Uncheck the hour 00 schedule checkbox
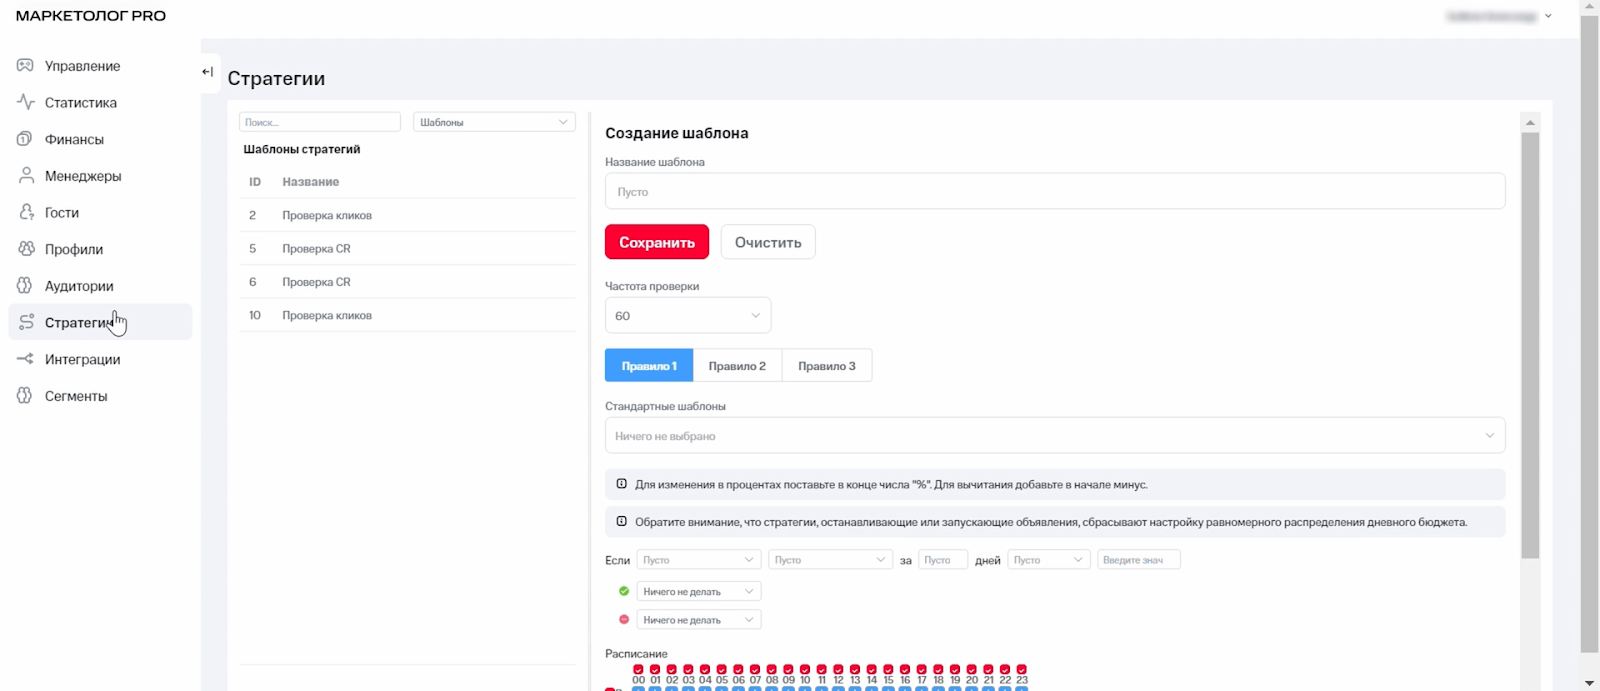The image size is (1600, 691). coord(639,669)
